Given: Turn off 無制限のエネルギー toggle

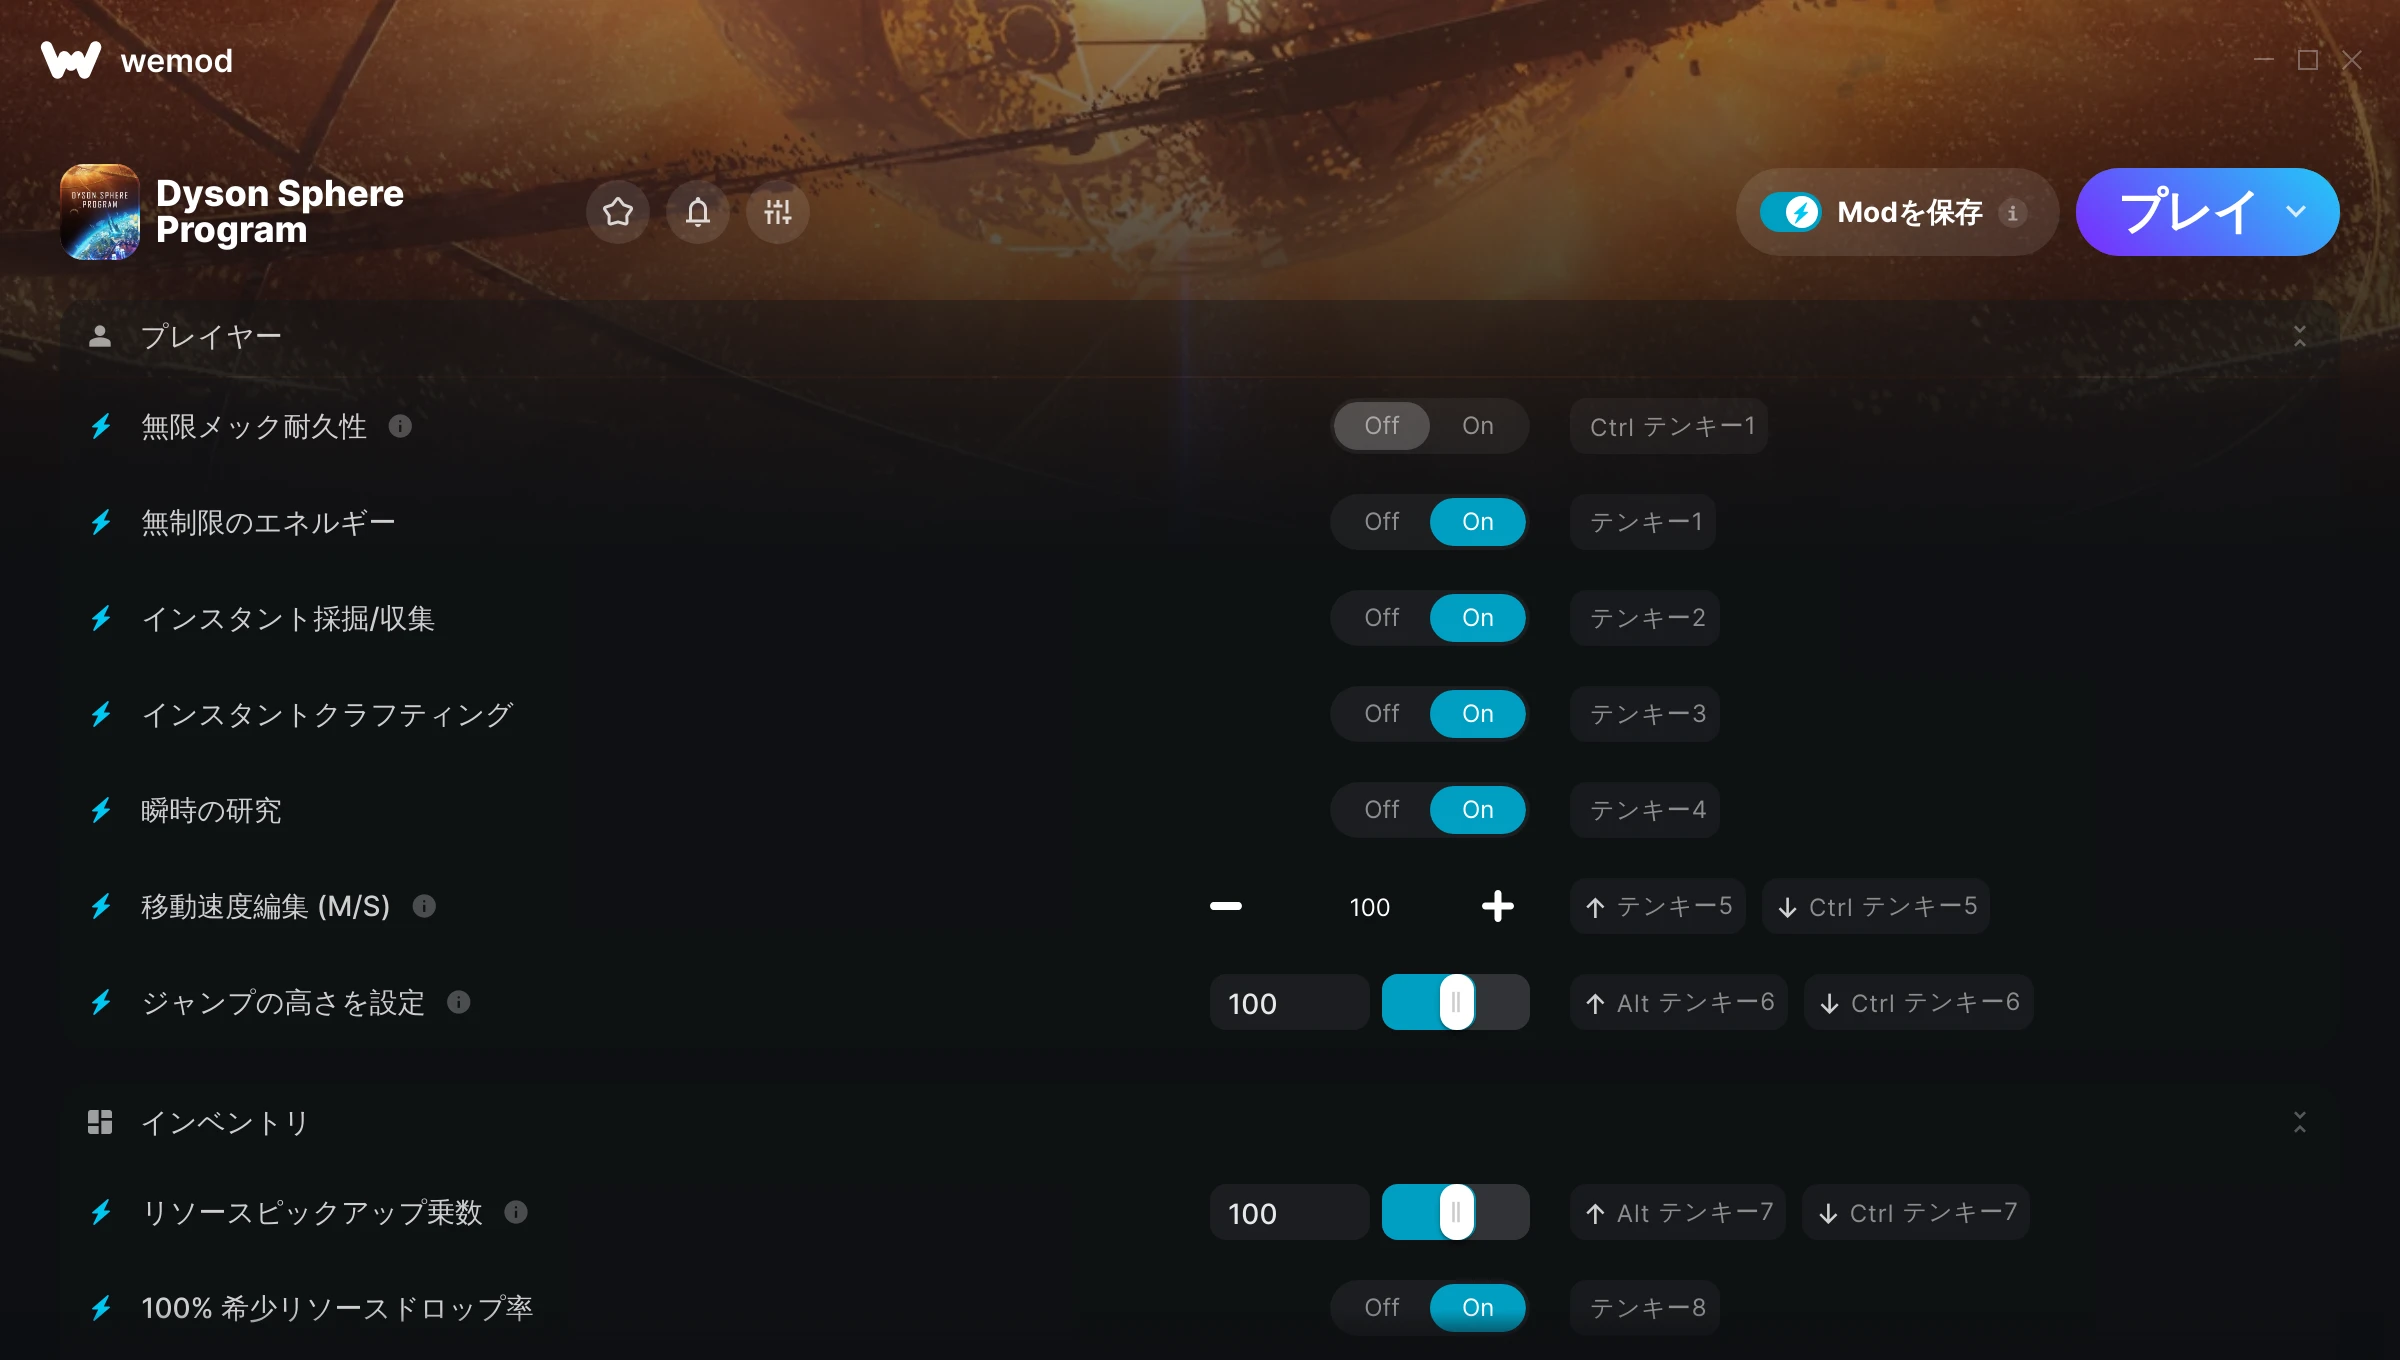Looking at the screenshot, I should [1382, 522].
